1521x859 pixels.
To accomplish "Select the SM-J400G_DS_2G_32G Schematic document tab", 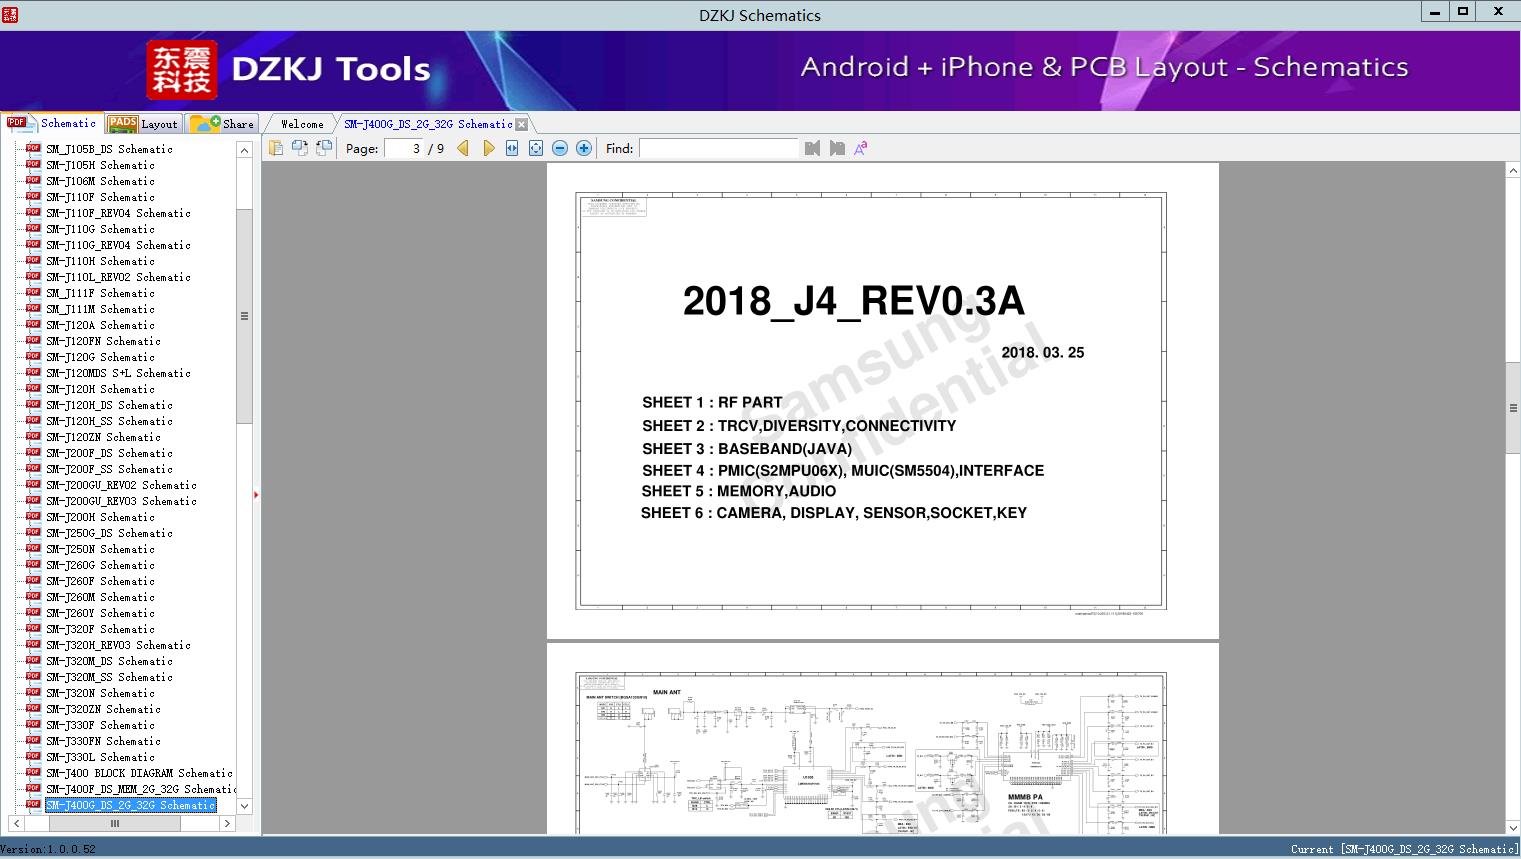I will click(x=428, y=124).
